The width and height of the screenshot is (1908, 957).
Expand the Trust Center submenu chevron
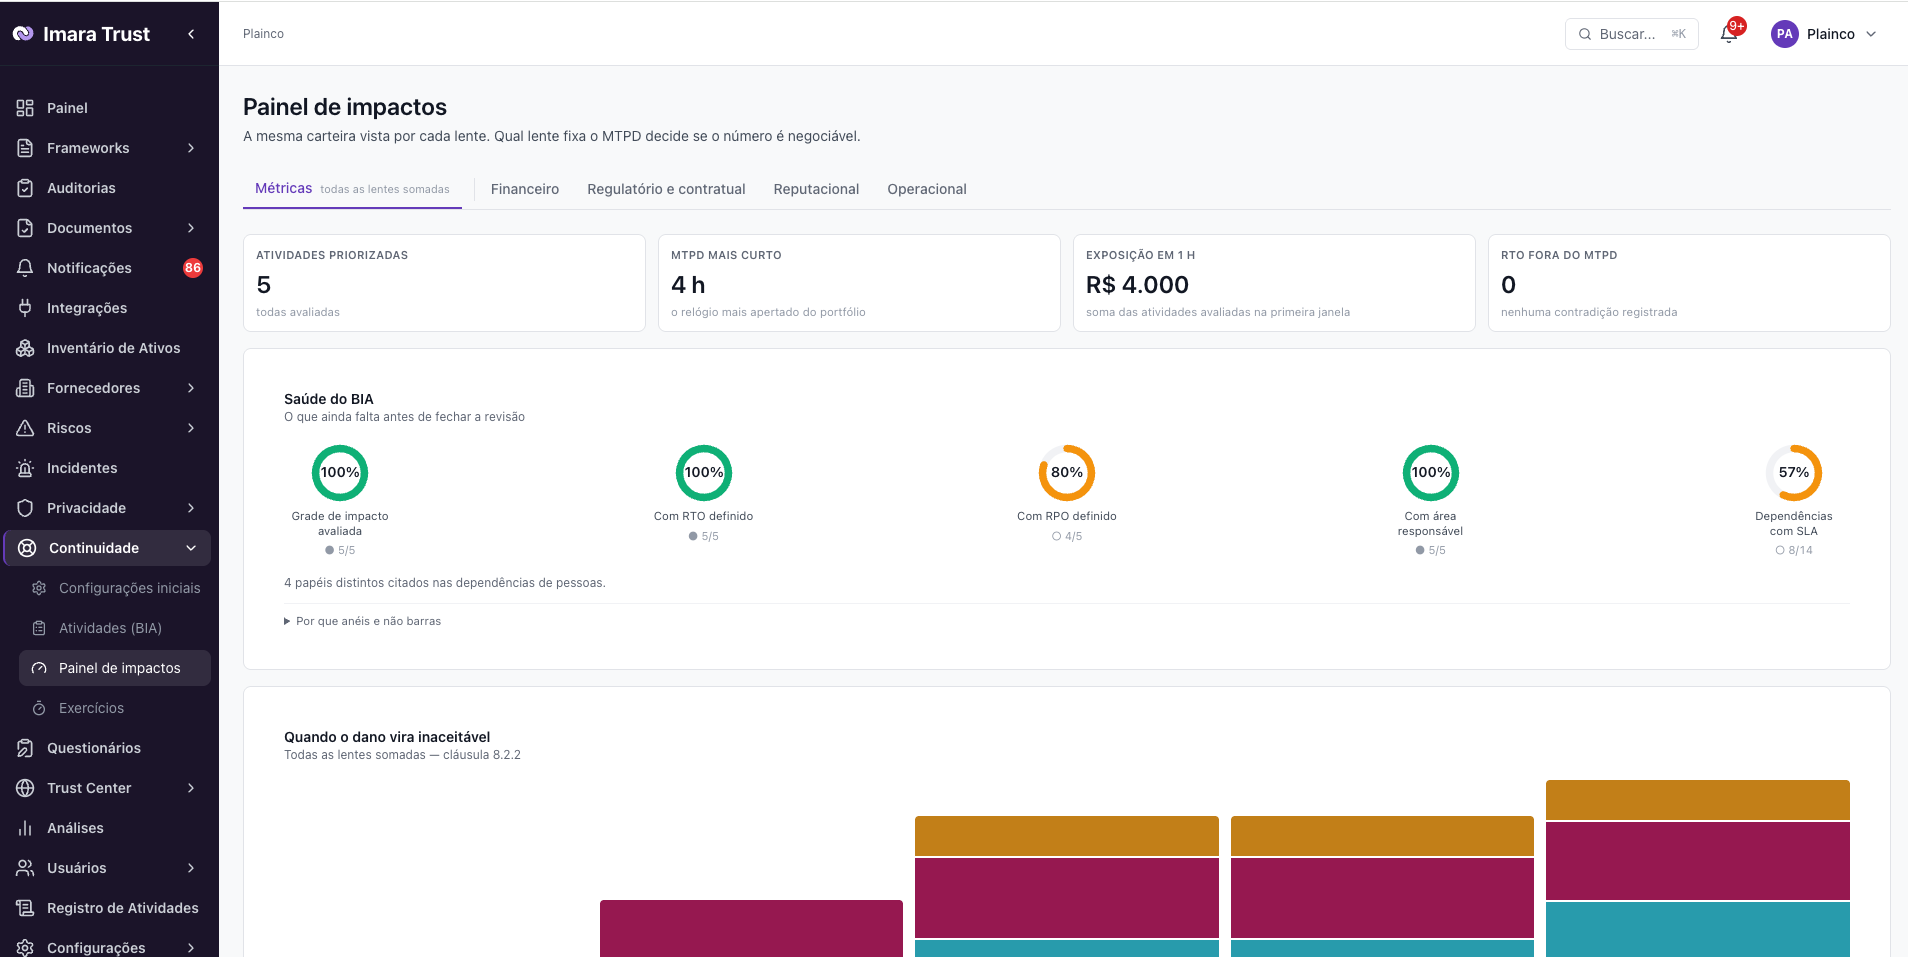pyautogui.click(x=191, y=788)
